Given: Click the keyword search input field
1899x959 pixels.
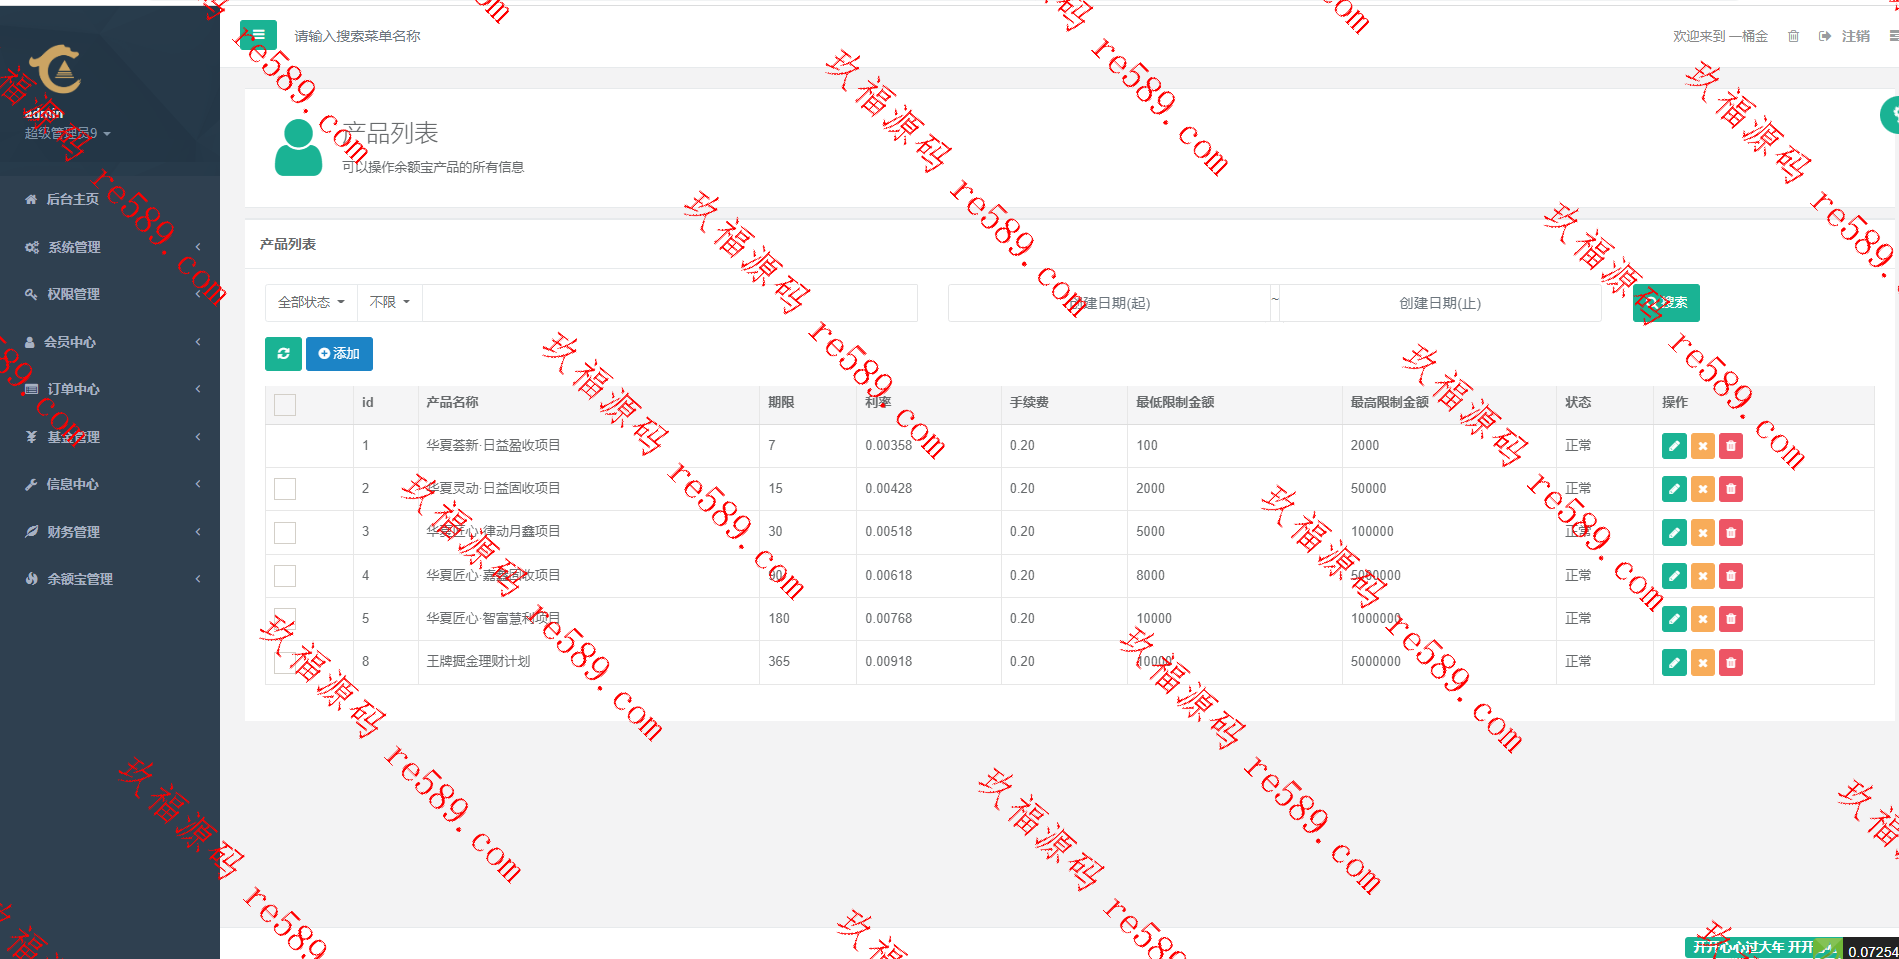Looking at the screenshot, I should (x=670, y=302).
